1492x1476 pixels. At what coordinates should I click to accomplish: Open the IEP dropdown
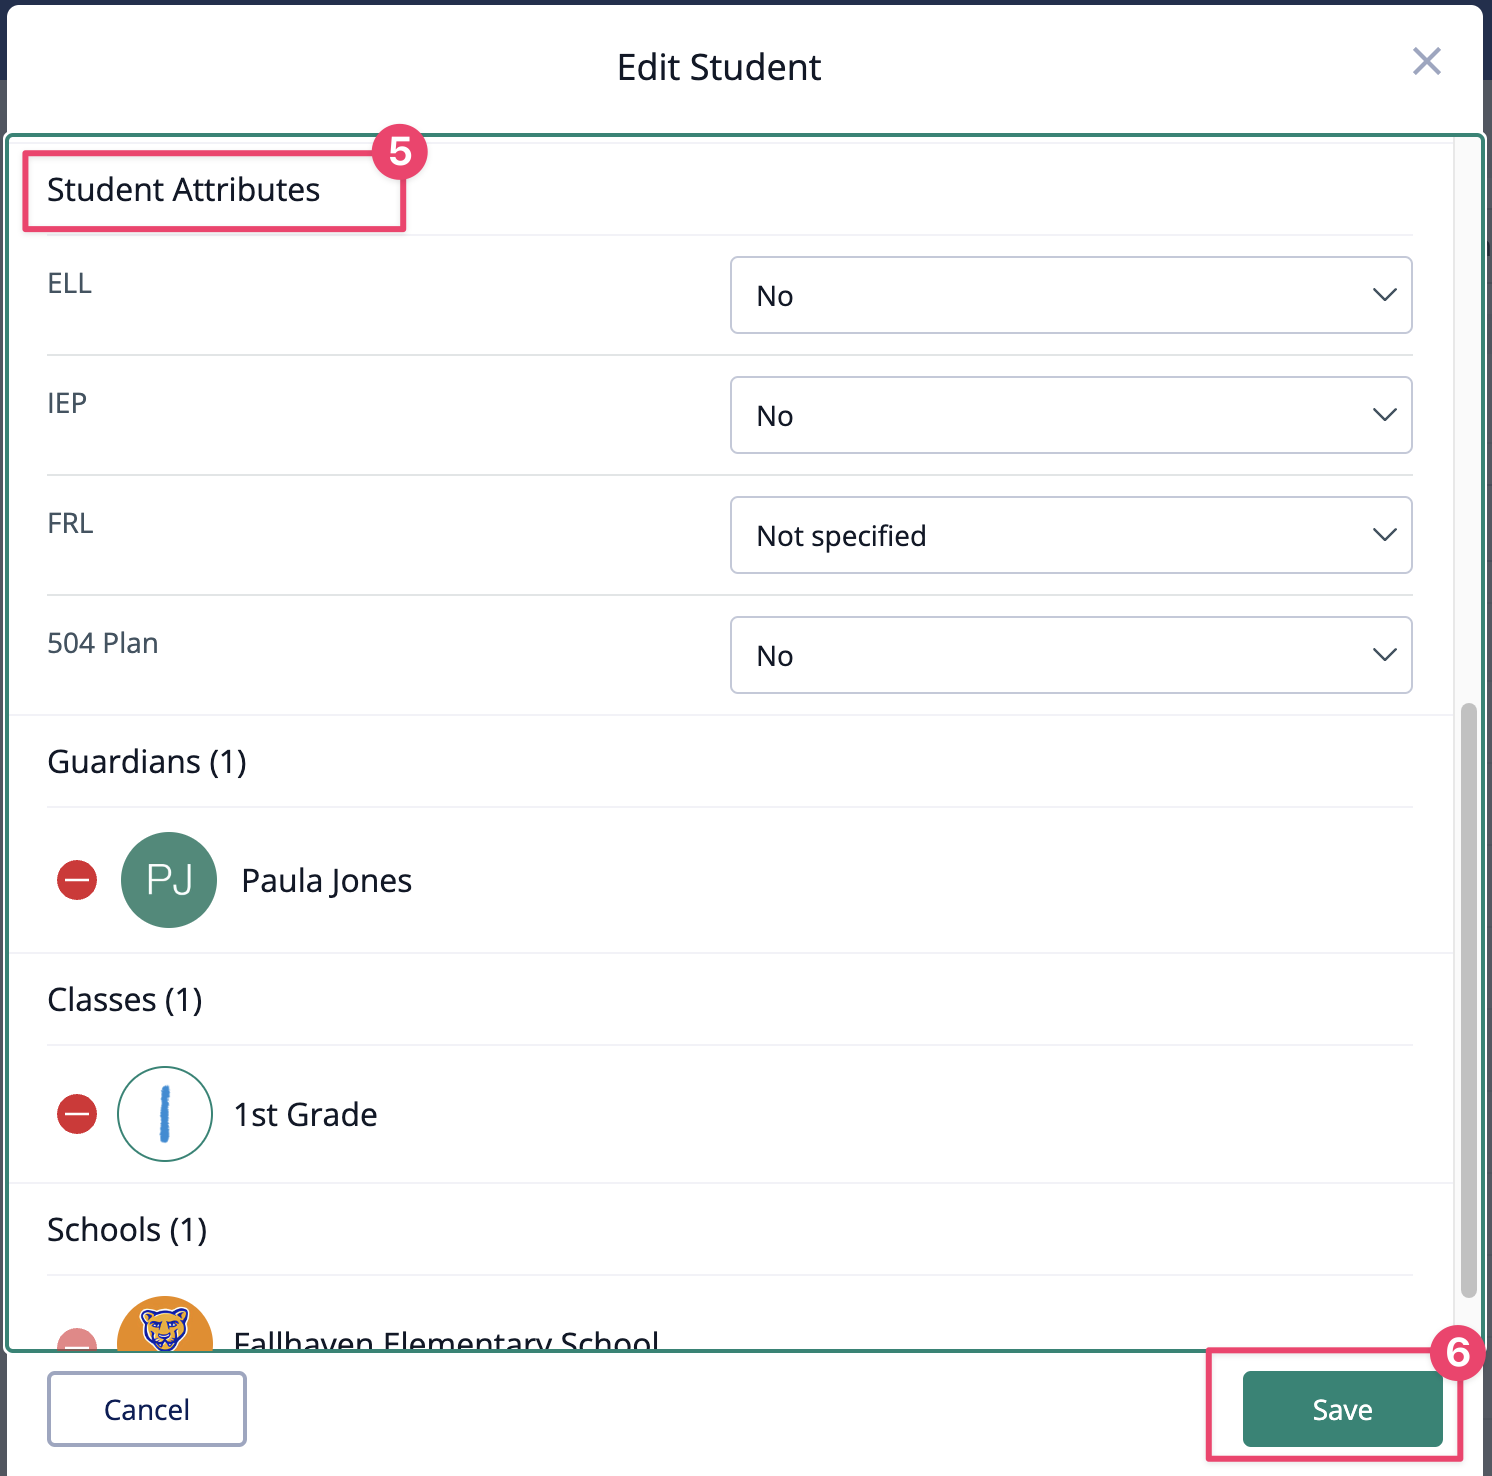point(1071,415)
